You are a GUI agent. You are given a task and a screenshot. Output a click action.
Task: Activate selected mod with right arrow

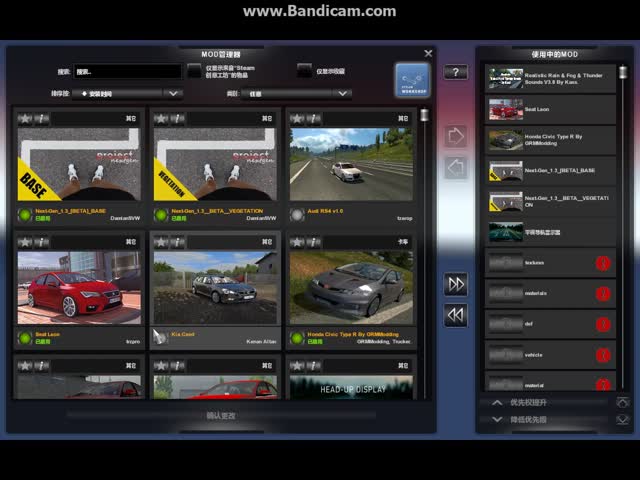pos(456,136)
